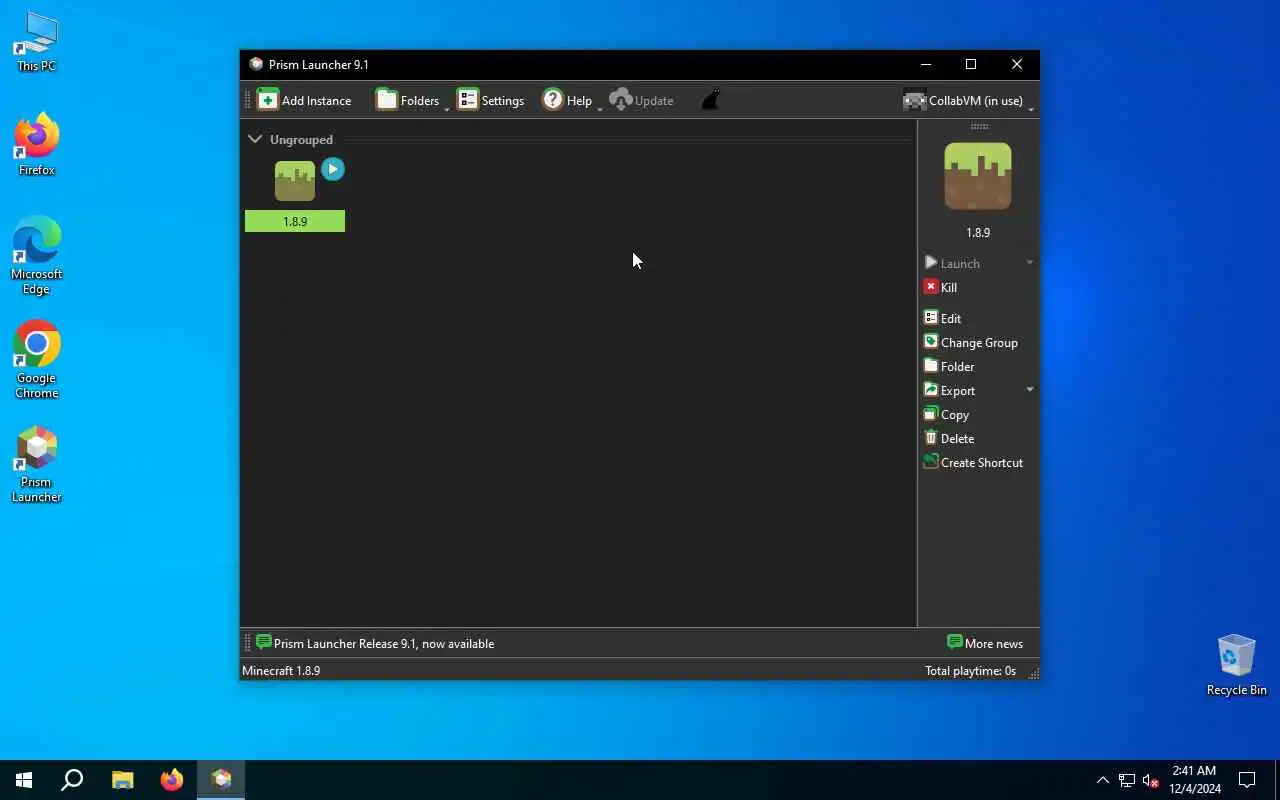Select the 1.8.9 grass block instance icon

coord(295,181)
